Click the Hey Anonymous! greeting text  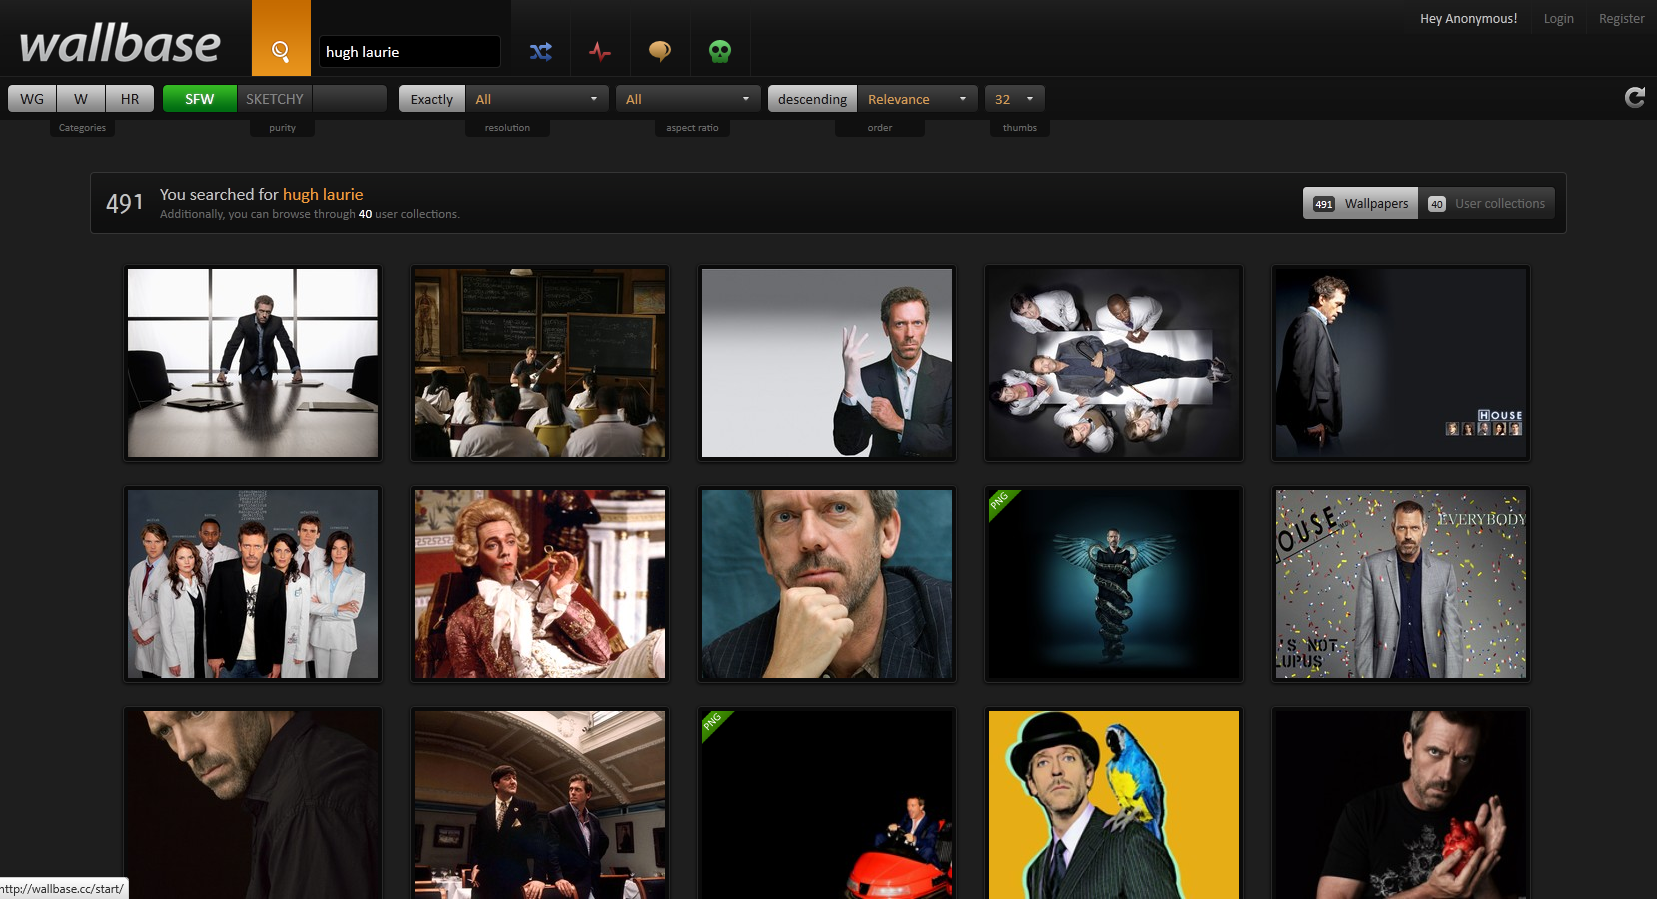(x=1468, y=18)
